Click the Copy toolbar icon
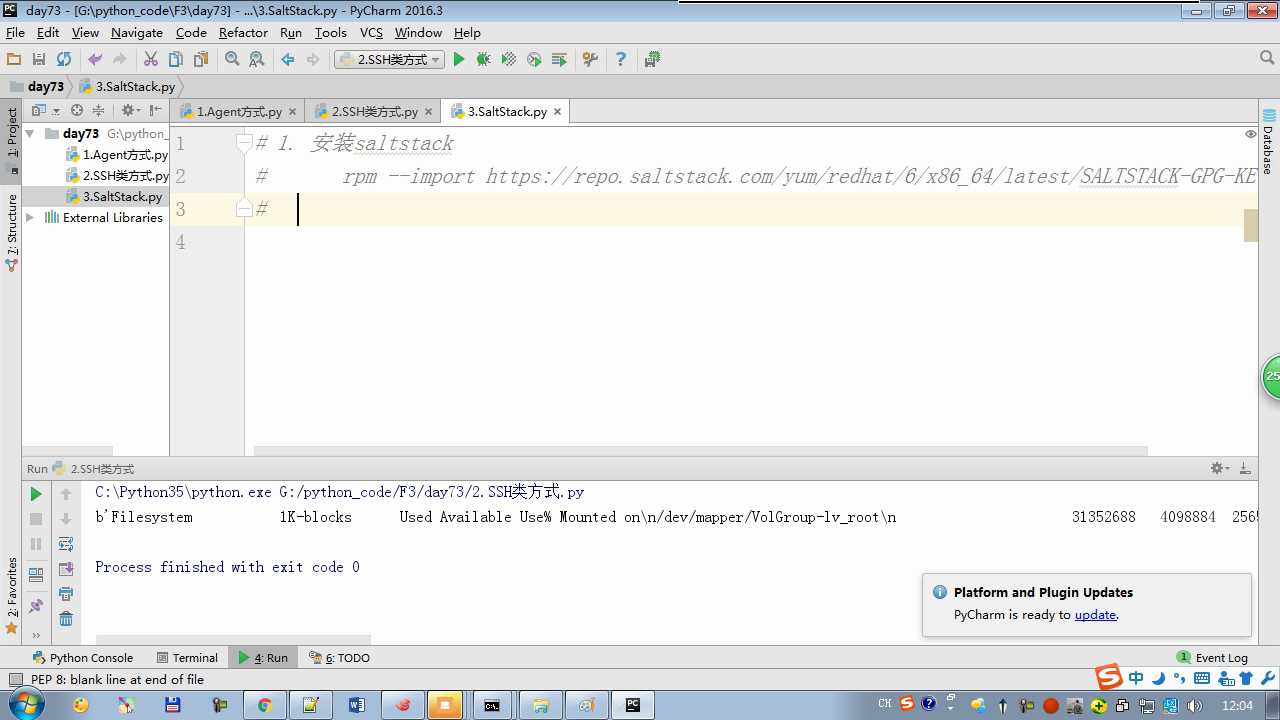 (176, 60)
